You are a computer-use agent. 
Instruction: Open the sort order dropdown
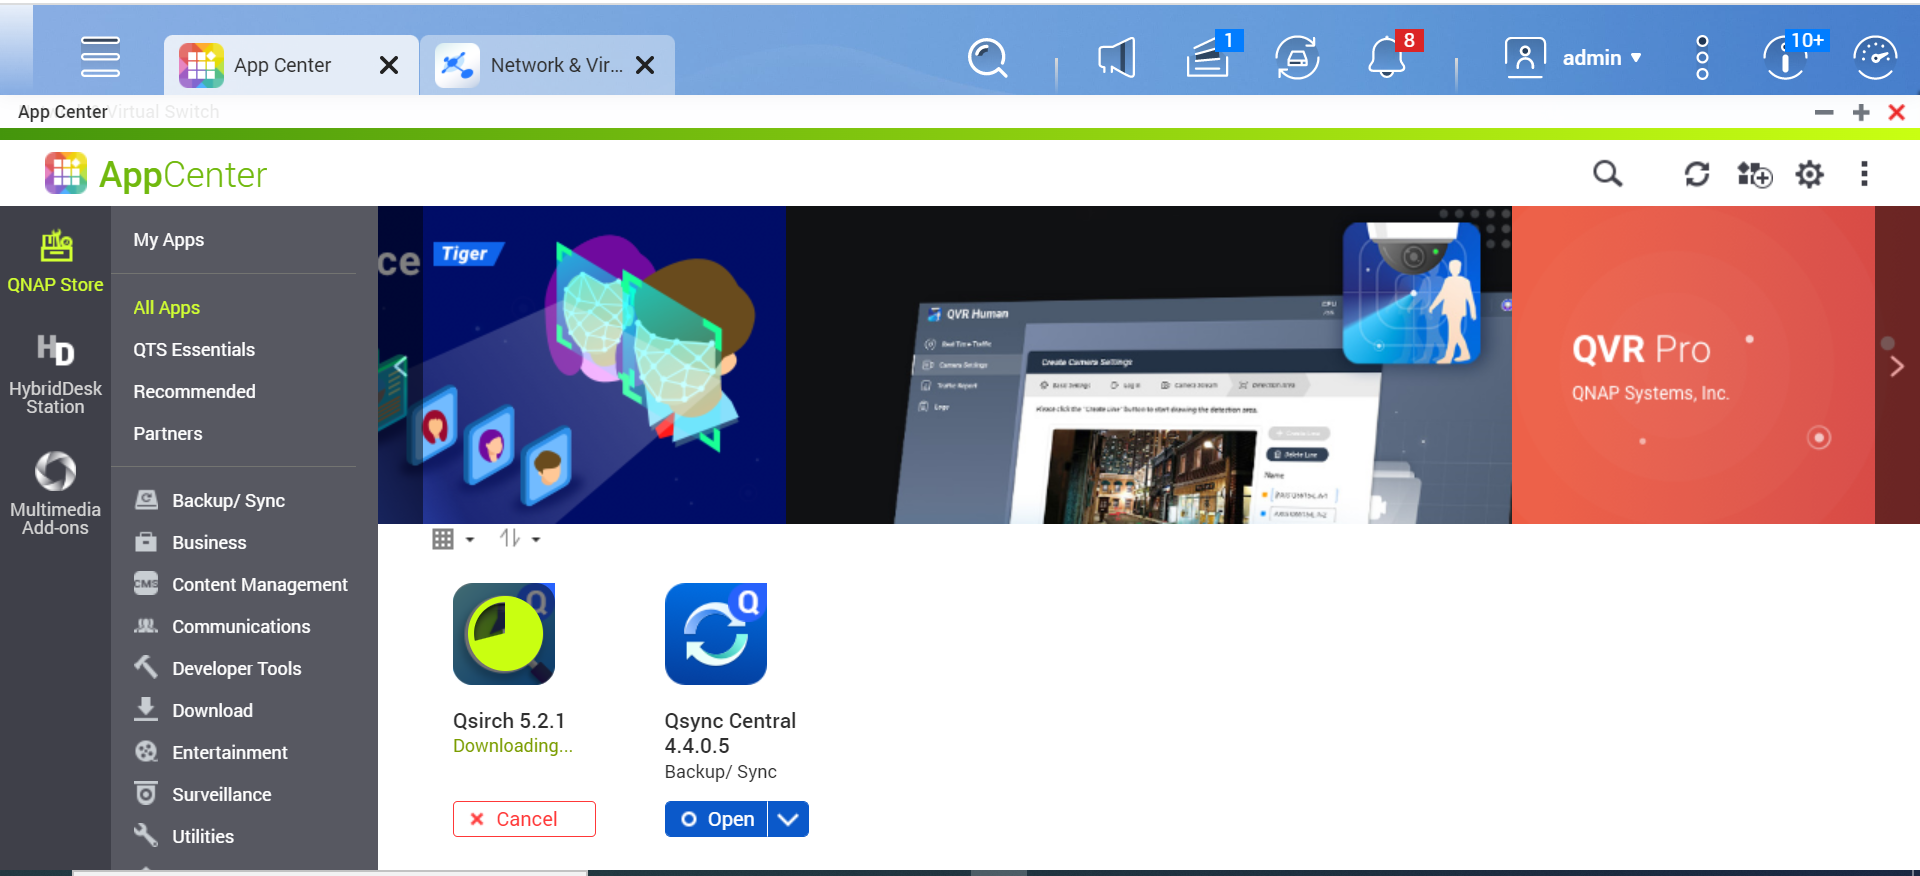tap(520, 539)
